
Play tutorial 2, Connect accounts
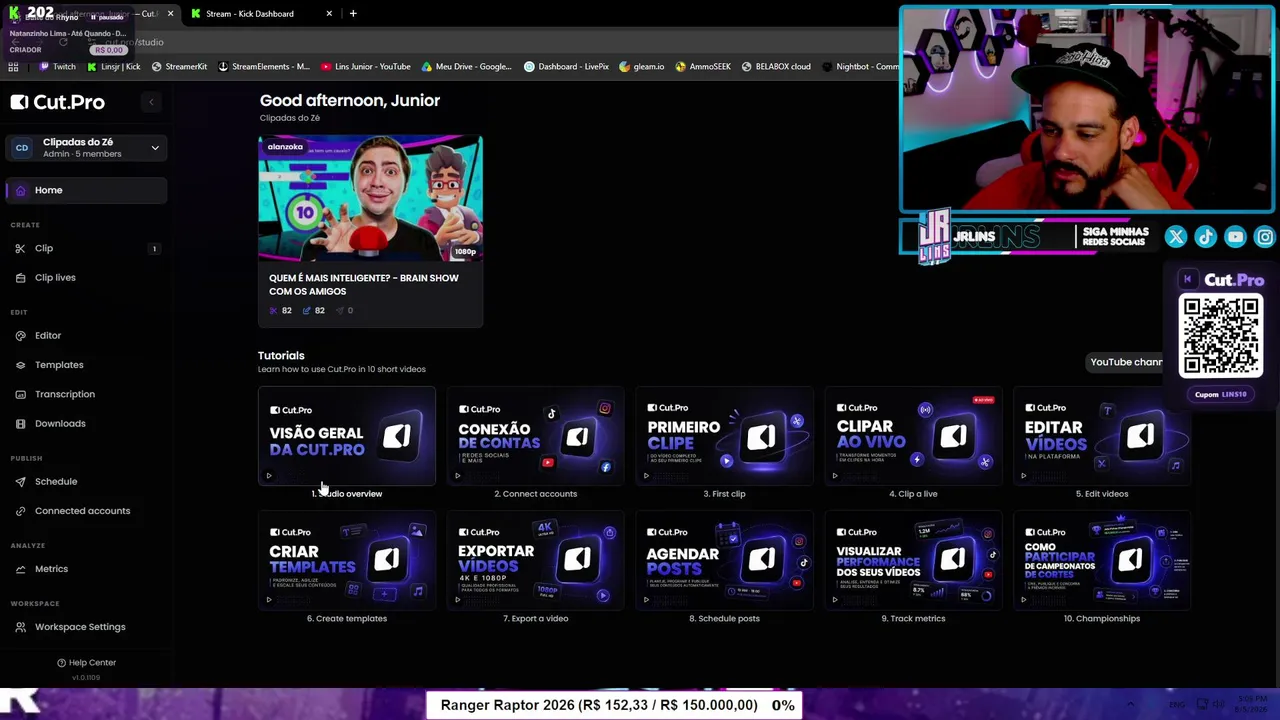coord(536,437)
